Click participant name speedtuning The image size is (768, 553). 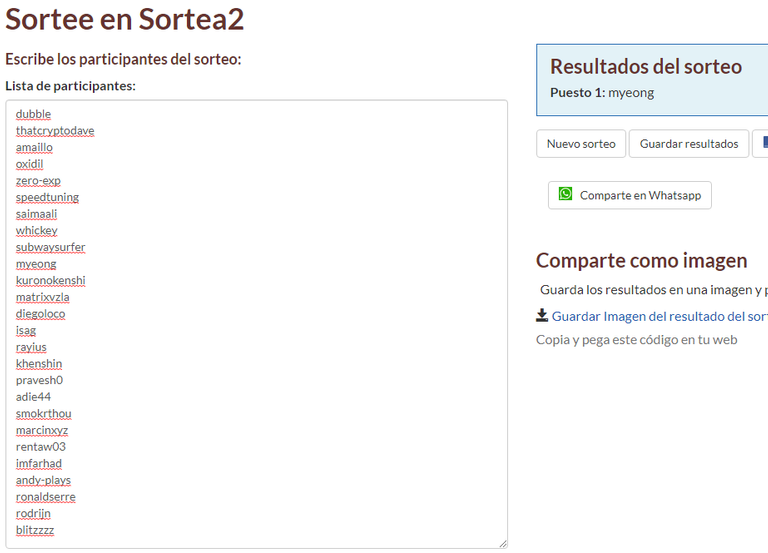[47, 197]
